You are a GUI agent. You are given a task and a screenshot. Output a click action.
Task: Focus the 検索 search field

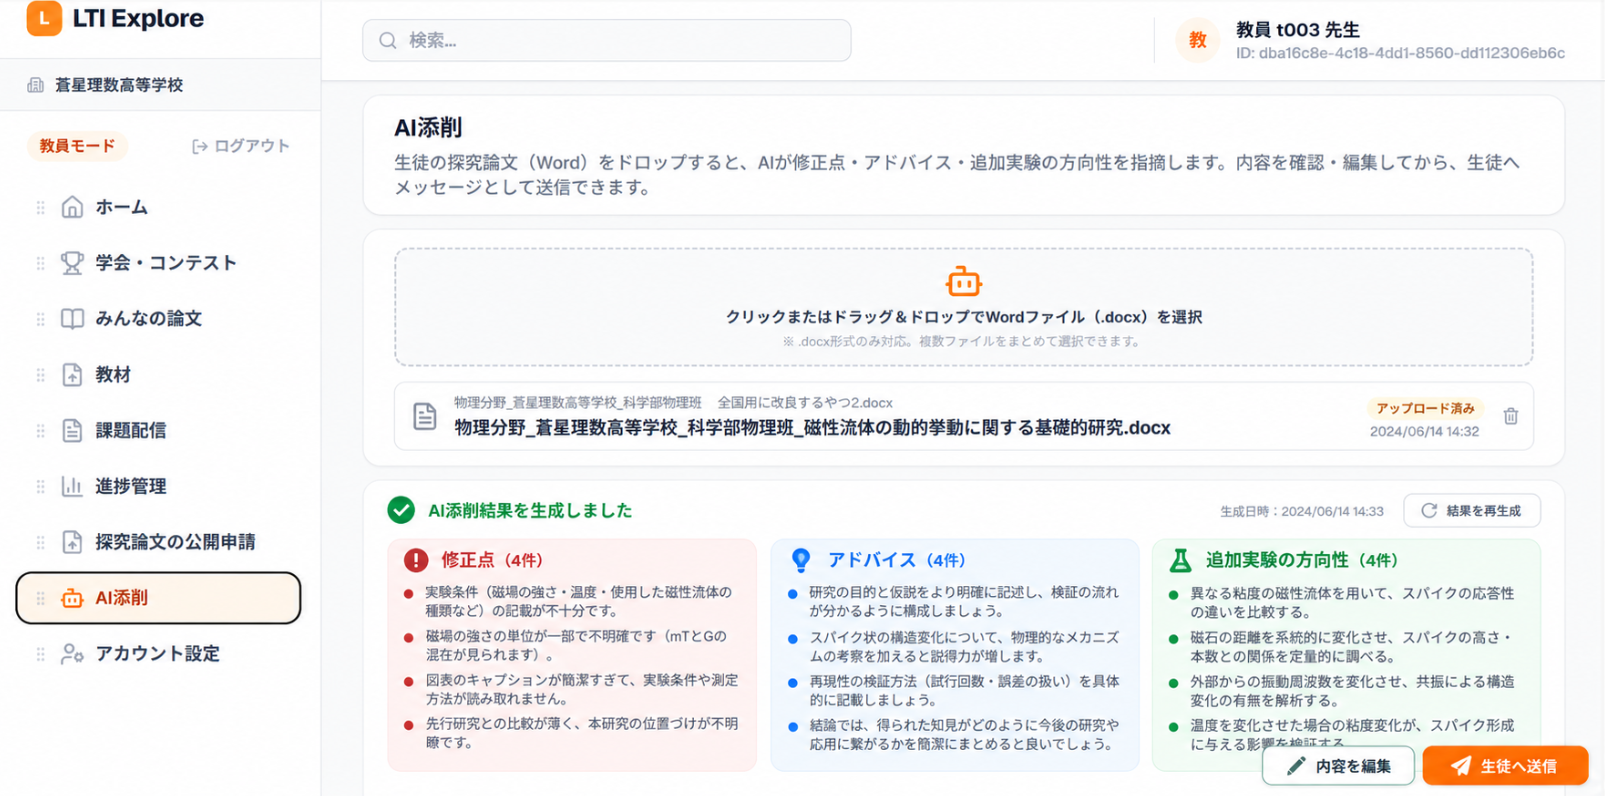click(x=607, y=41)
